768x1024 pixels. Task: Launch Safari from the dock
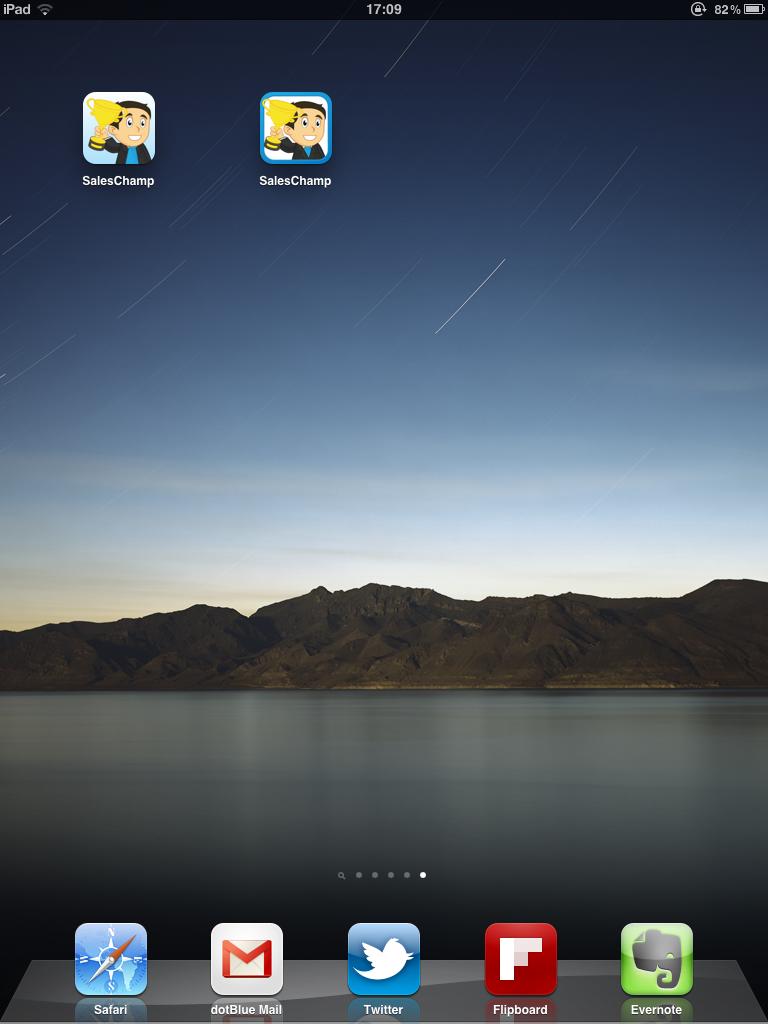(x=111, y=959)
